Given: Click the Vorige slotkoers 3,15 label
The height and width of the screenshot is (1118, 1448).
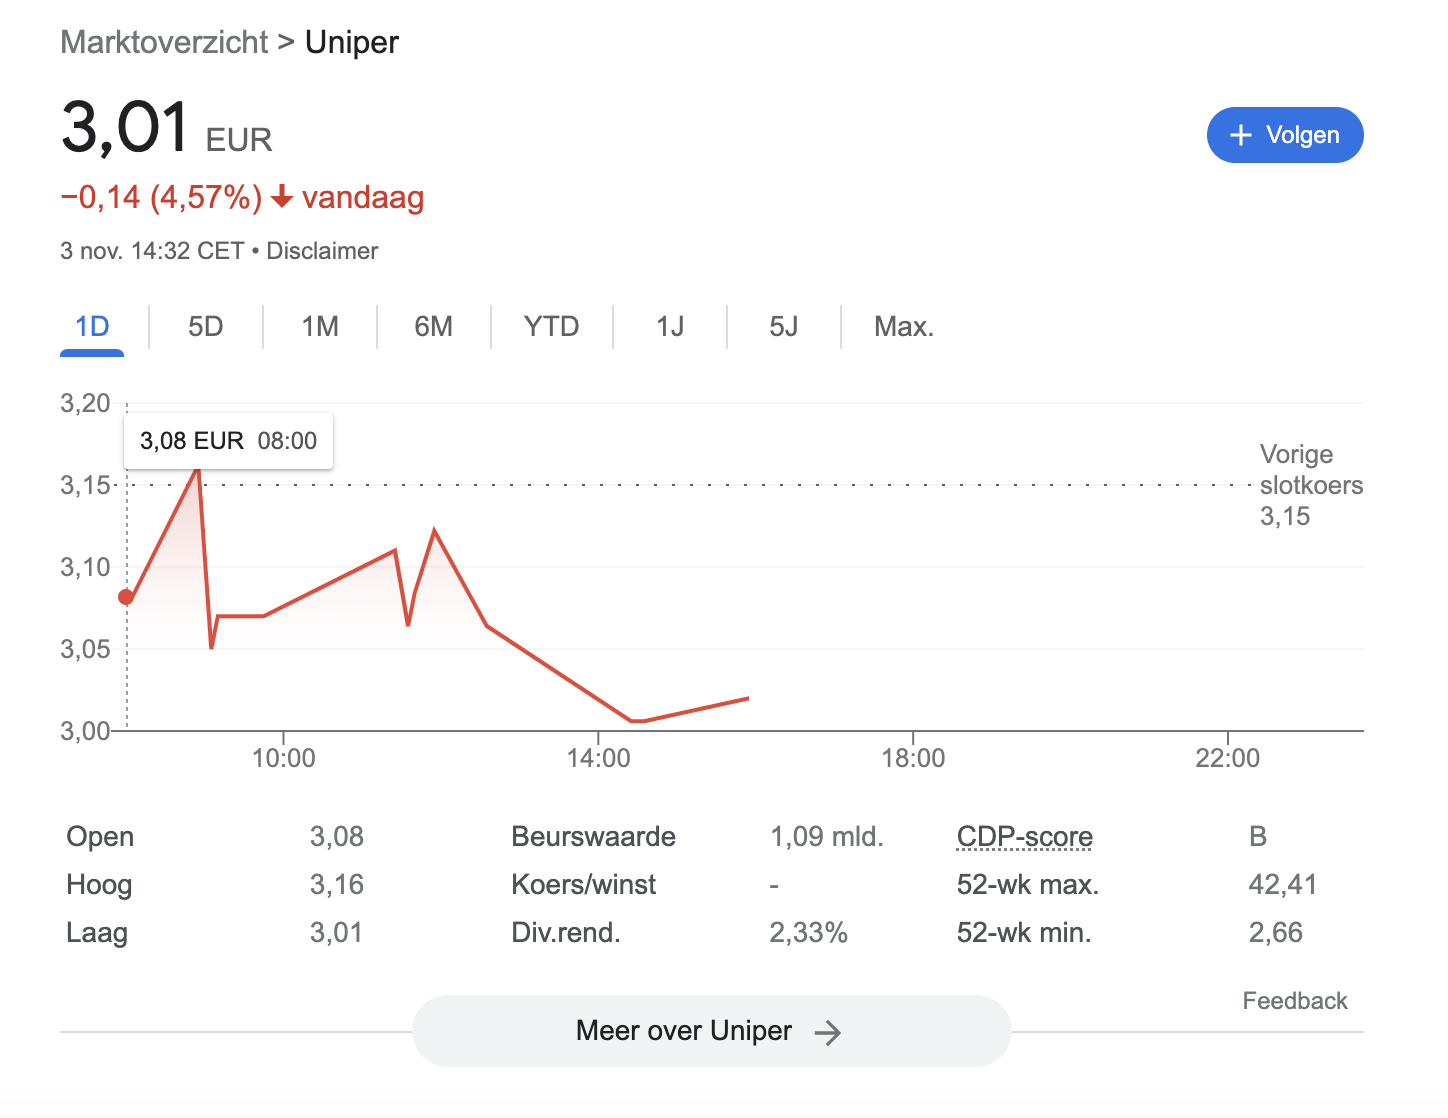Looking at the screenshot, I should click(1310, 485).
